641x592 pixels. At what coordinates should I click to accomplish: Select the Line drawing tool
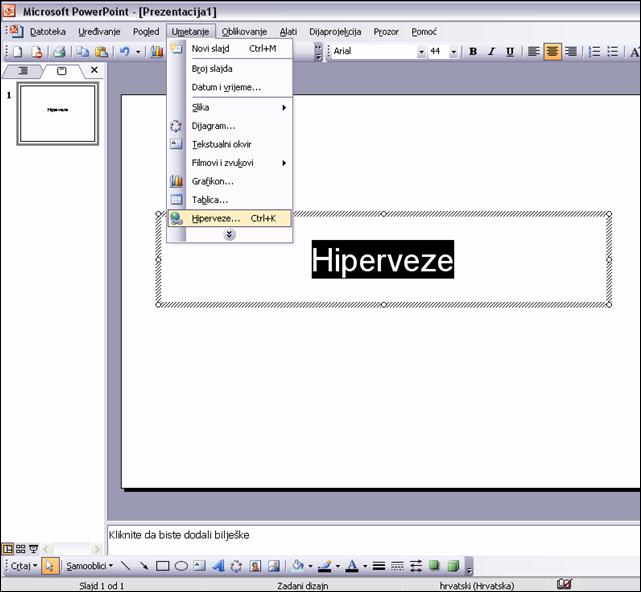[126, 566]
